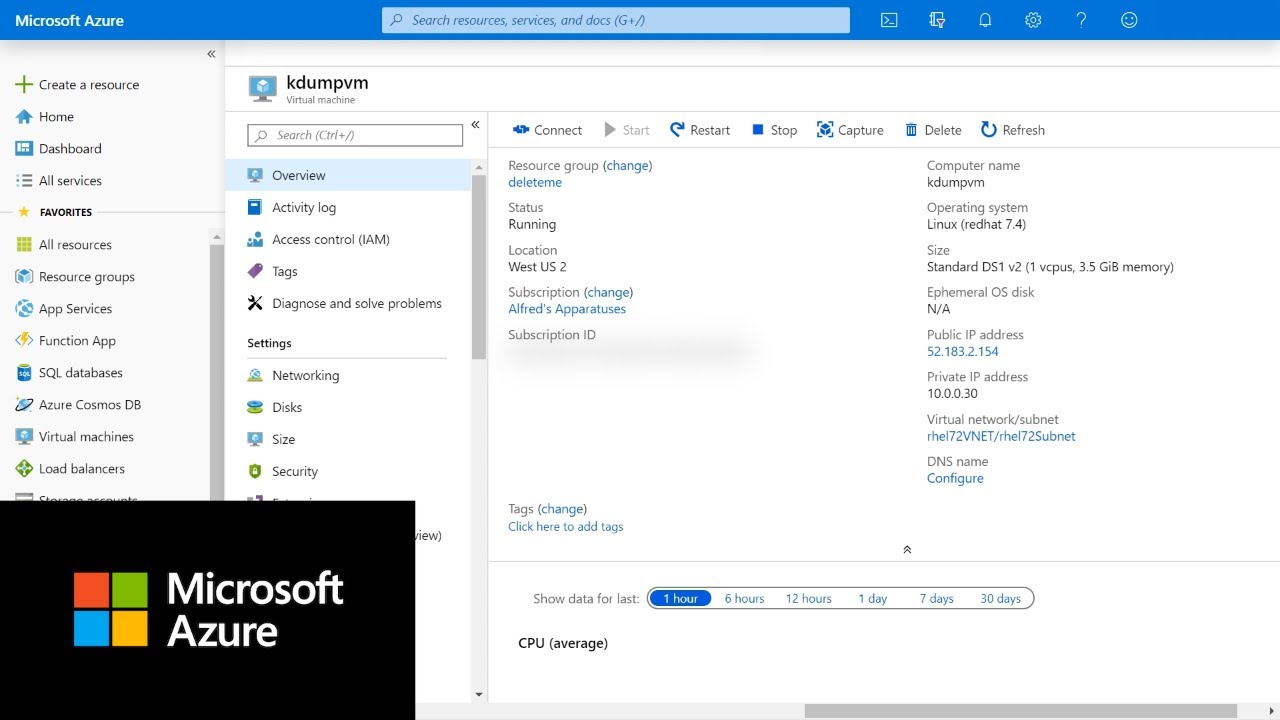Open Directory and subscription filter icon
The height and width of the screenshot is (720, 1280).
[x=937, y=20]
